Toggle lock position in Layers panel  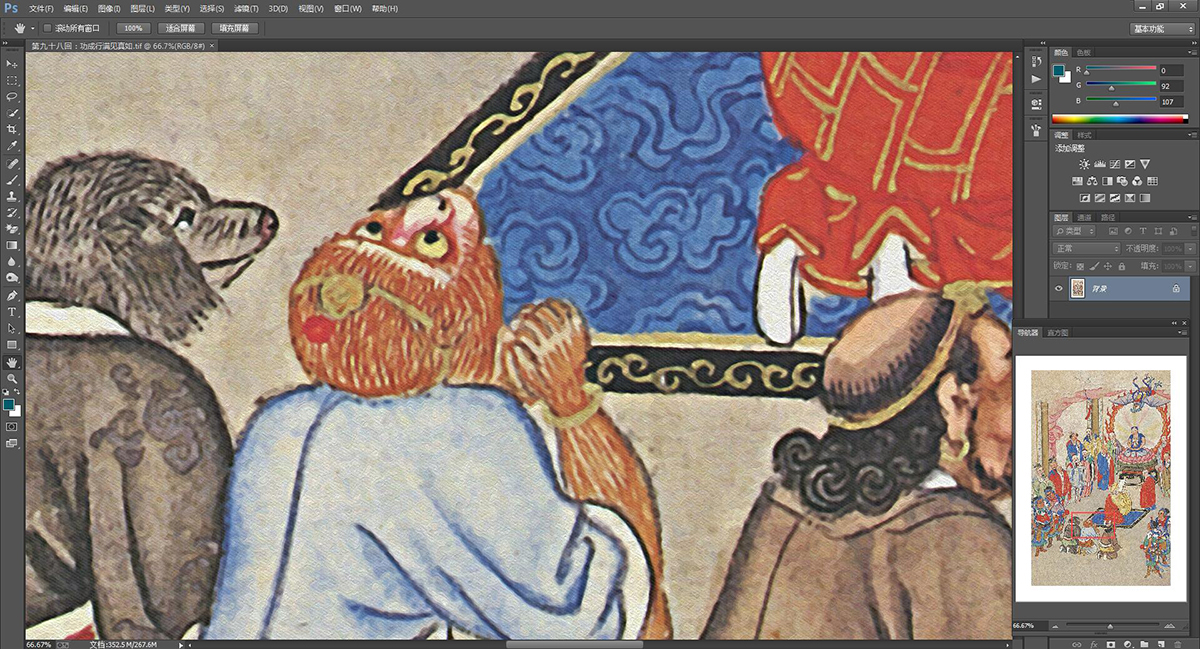point(1109,266)
